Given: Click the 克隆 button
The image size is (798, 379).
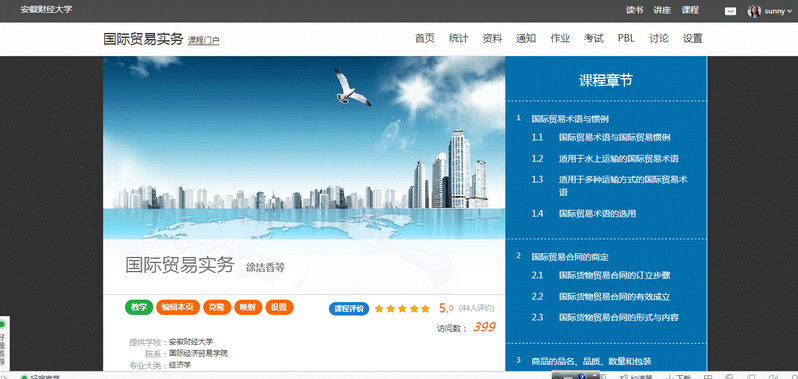Looking at the screenshot, I should [x=217, y=307].
